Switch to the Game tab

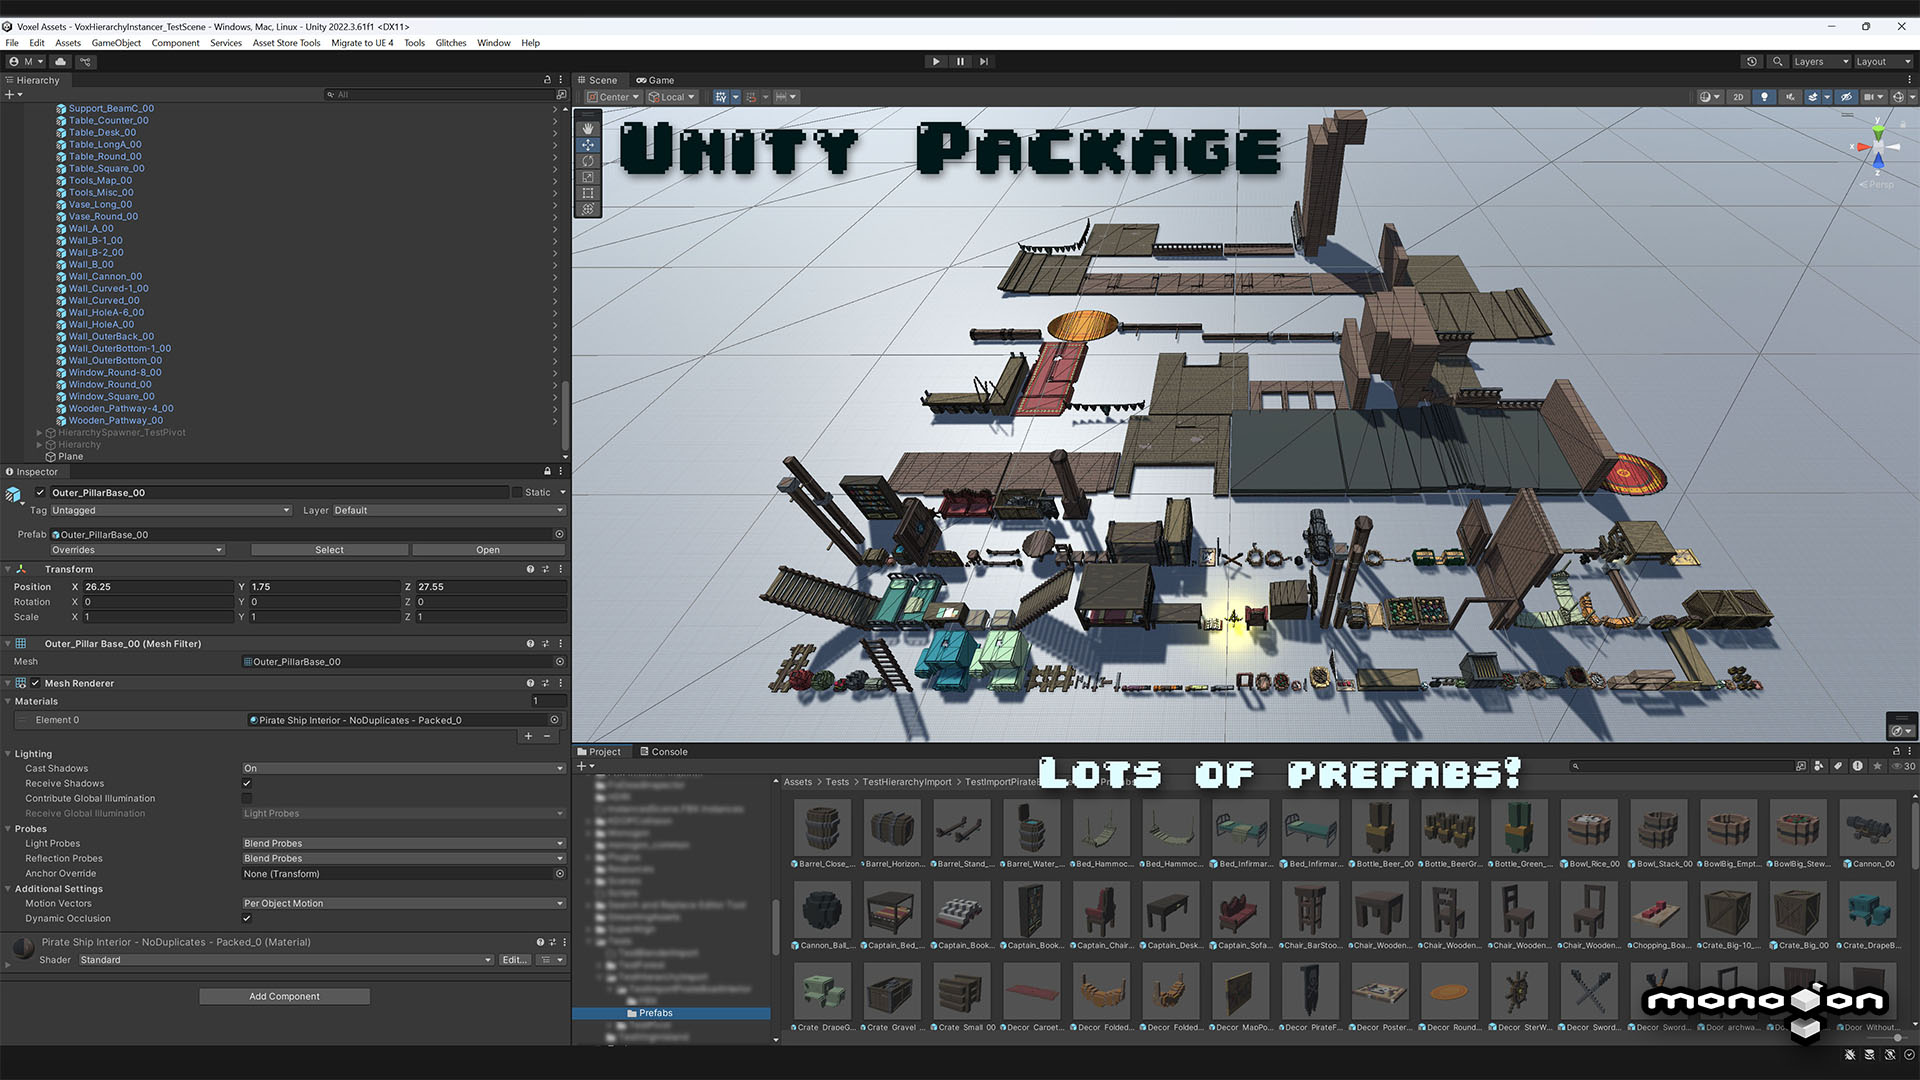coord(655,80)
